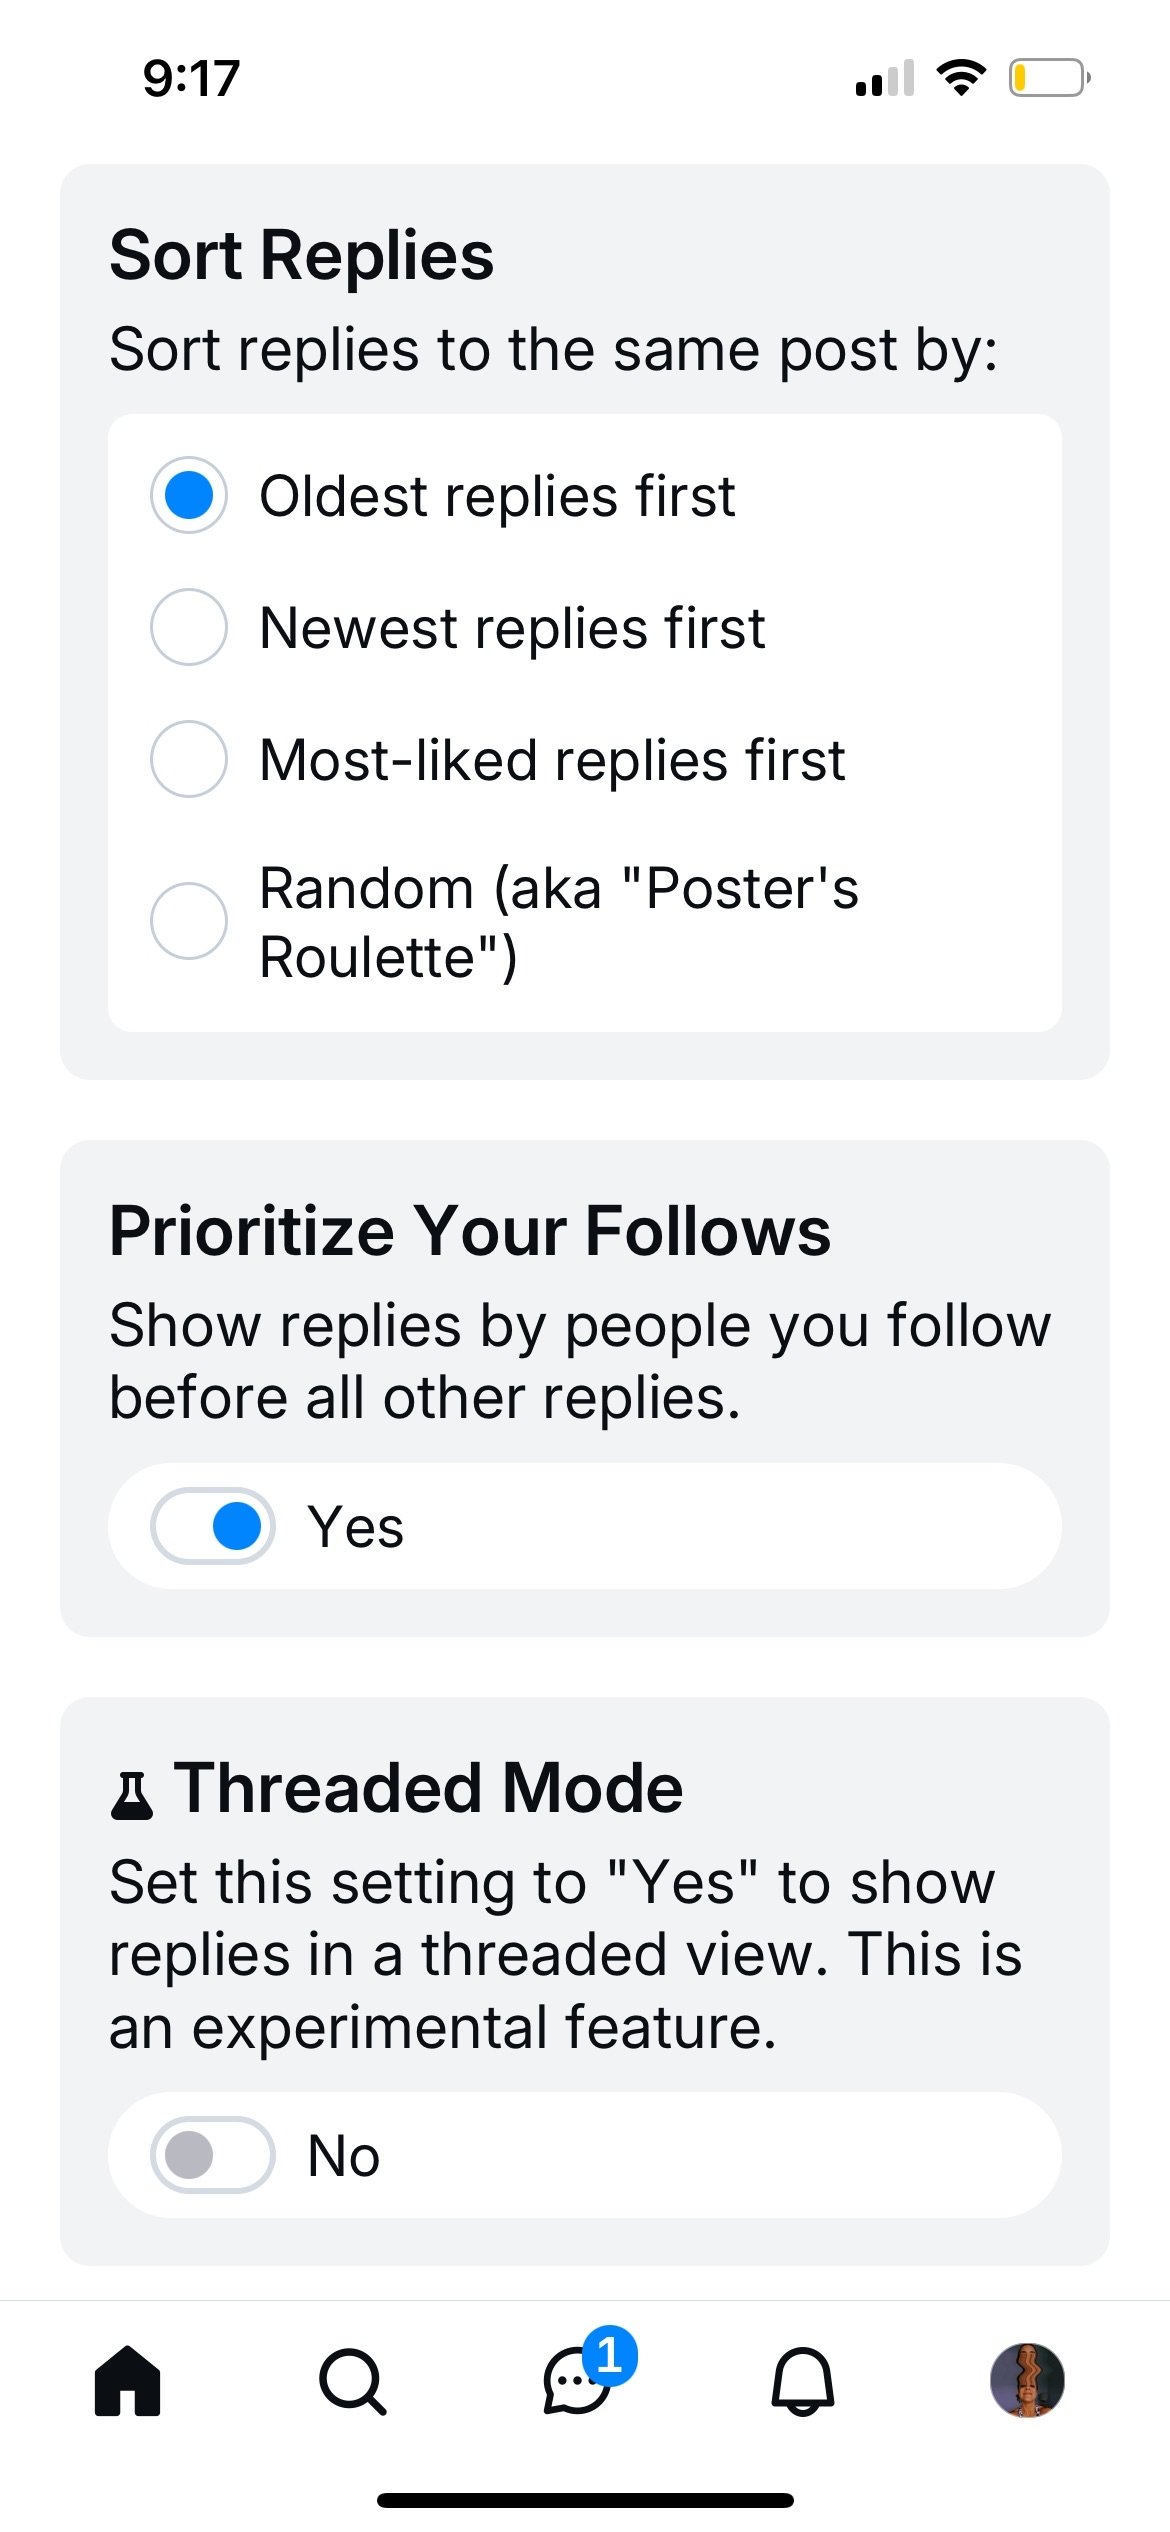Image resolution: width=1170 pixels, height=2532 pixels.
Task: Tap the cellular signal strength icon
Action: [x=885, y=78]
